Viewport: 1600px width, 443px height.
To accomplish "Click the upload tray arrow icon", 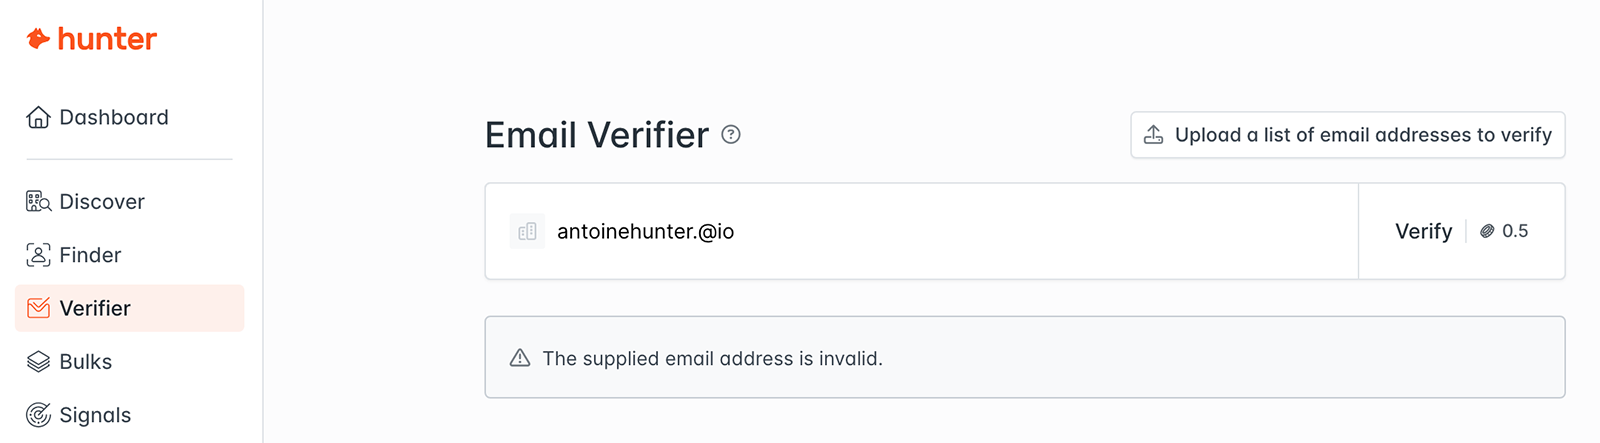I will 1153,135.
